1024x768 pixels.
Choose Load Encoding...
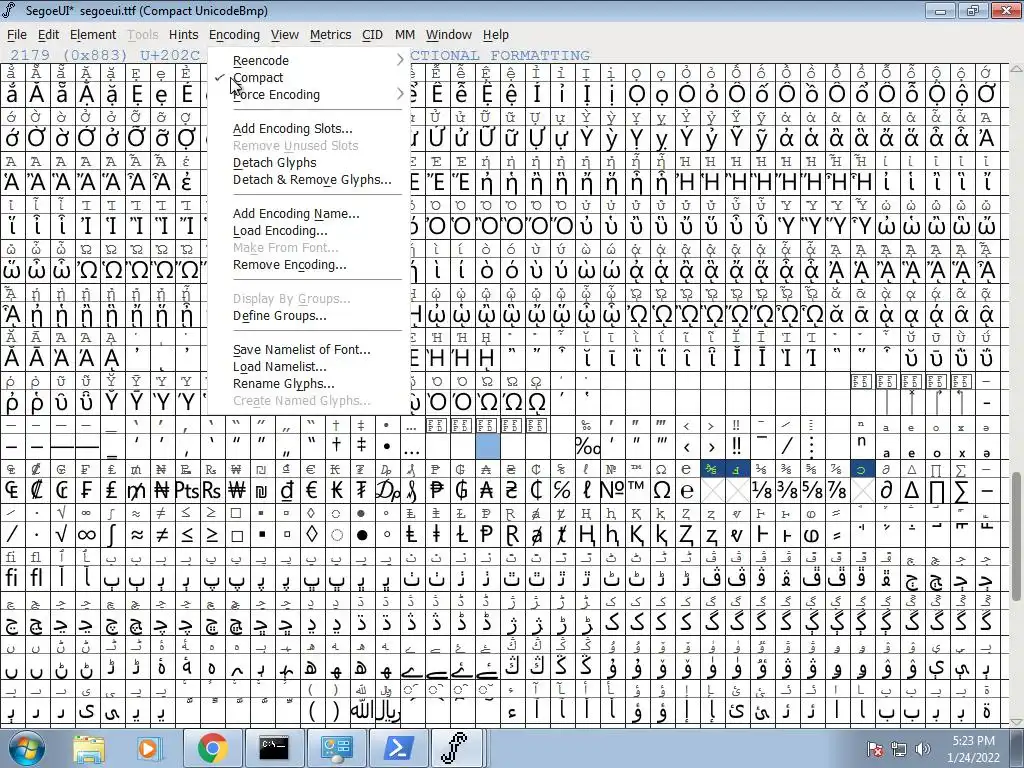[x=280, y=231]
